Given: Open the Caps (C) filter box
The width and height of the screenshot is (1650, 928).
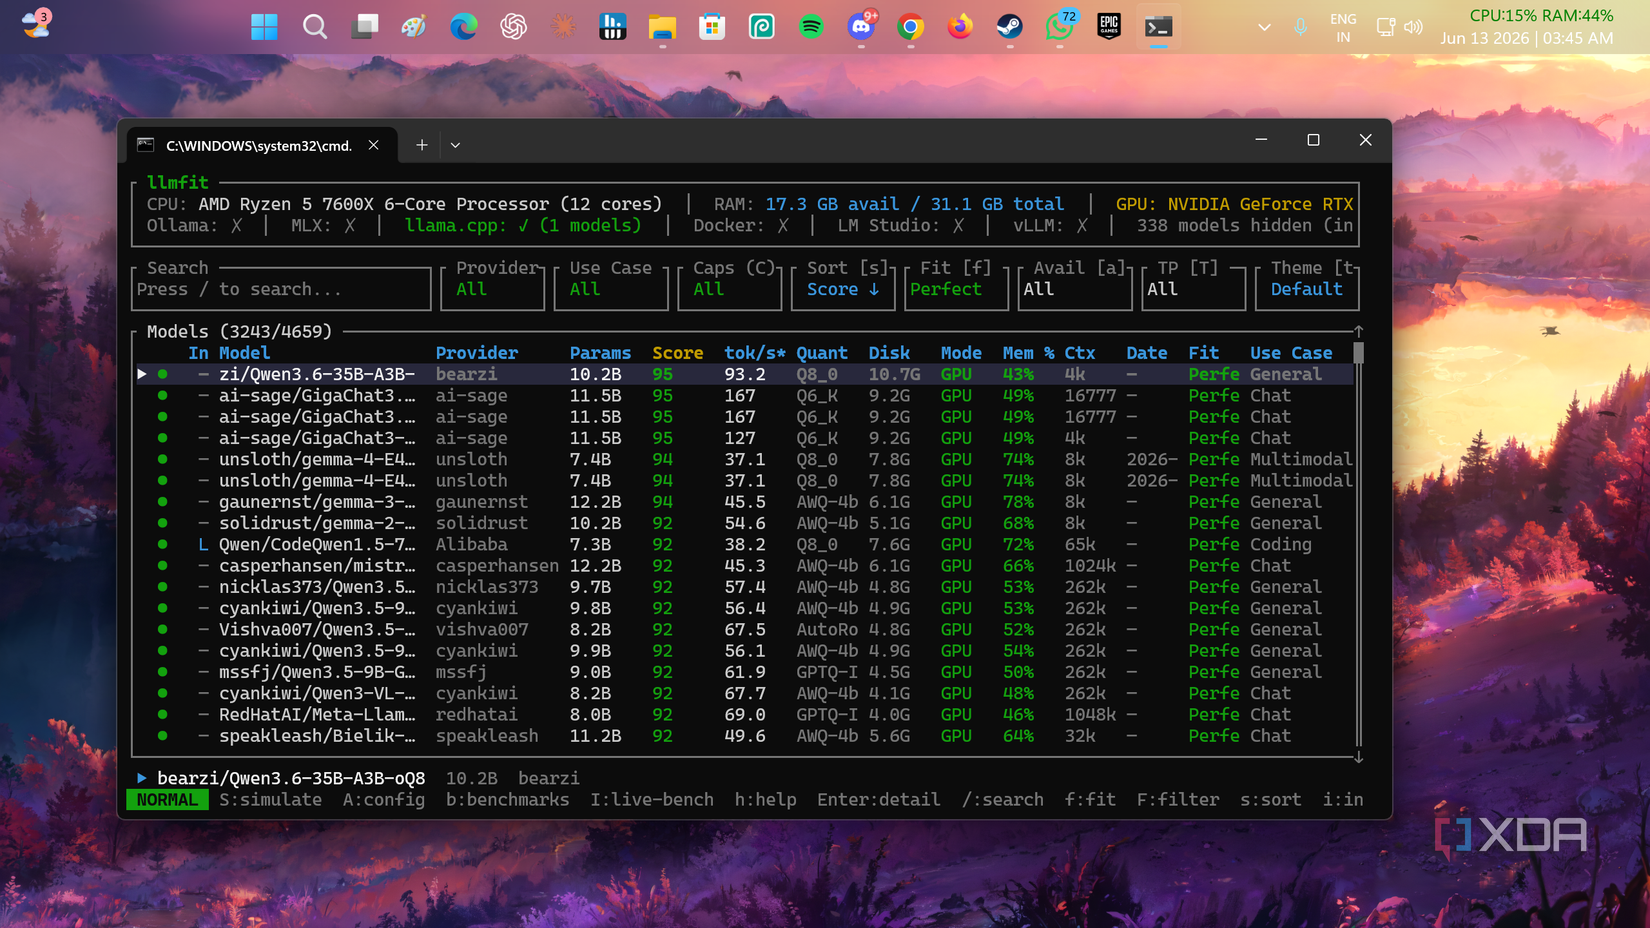Looking at the screenshot, I should (730, 289).
